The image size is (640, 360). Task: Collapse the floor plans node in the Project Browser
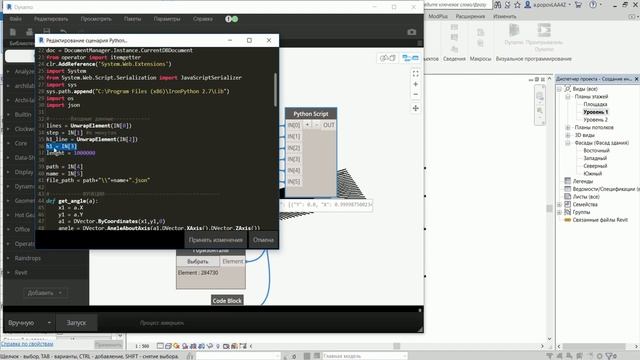[x=567, y=97]
